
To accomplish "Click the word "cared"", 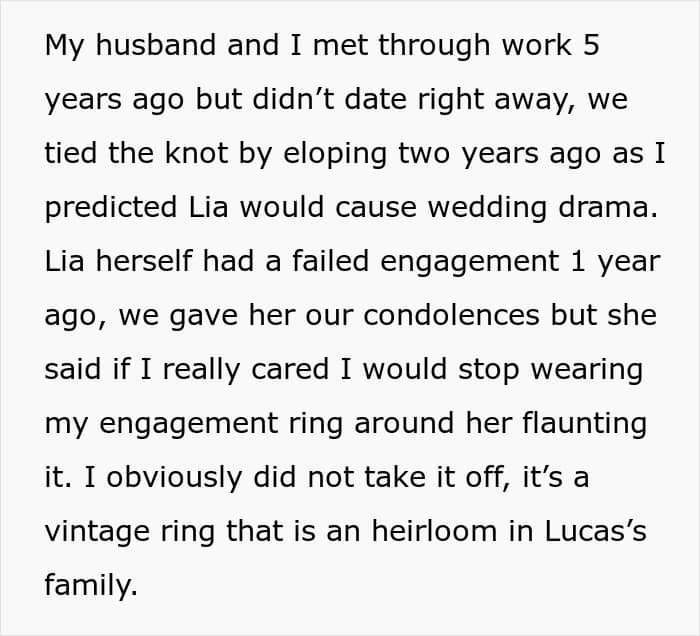I will click(x=290, y=371).
